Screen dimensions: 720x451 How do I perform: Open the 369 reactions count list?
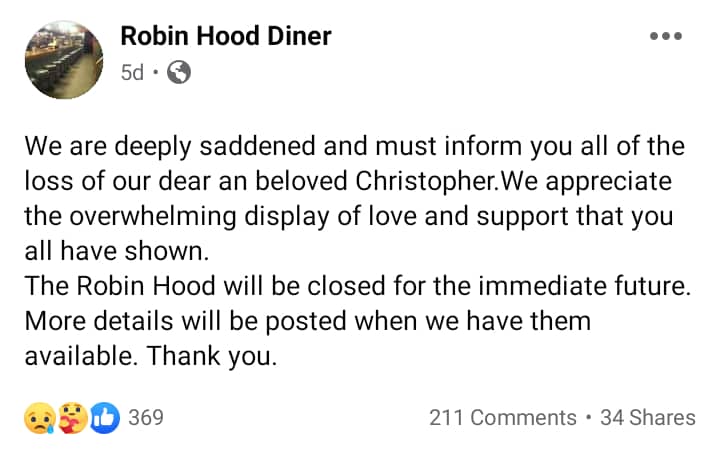click(x=146, y=417)
